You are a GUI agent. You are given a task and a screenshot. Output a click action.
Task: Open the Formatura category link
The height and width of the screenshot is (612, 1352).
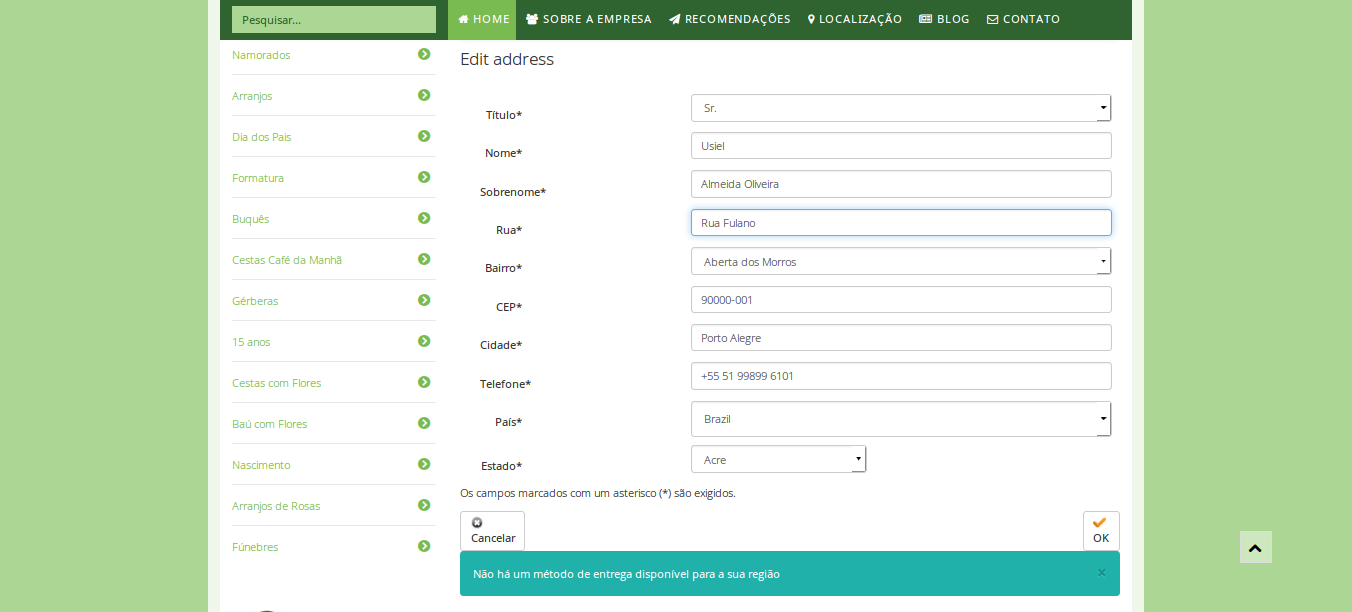click(x=258, y=178)
